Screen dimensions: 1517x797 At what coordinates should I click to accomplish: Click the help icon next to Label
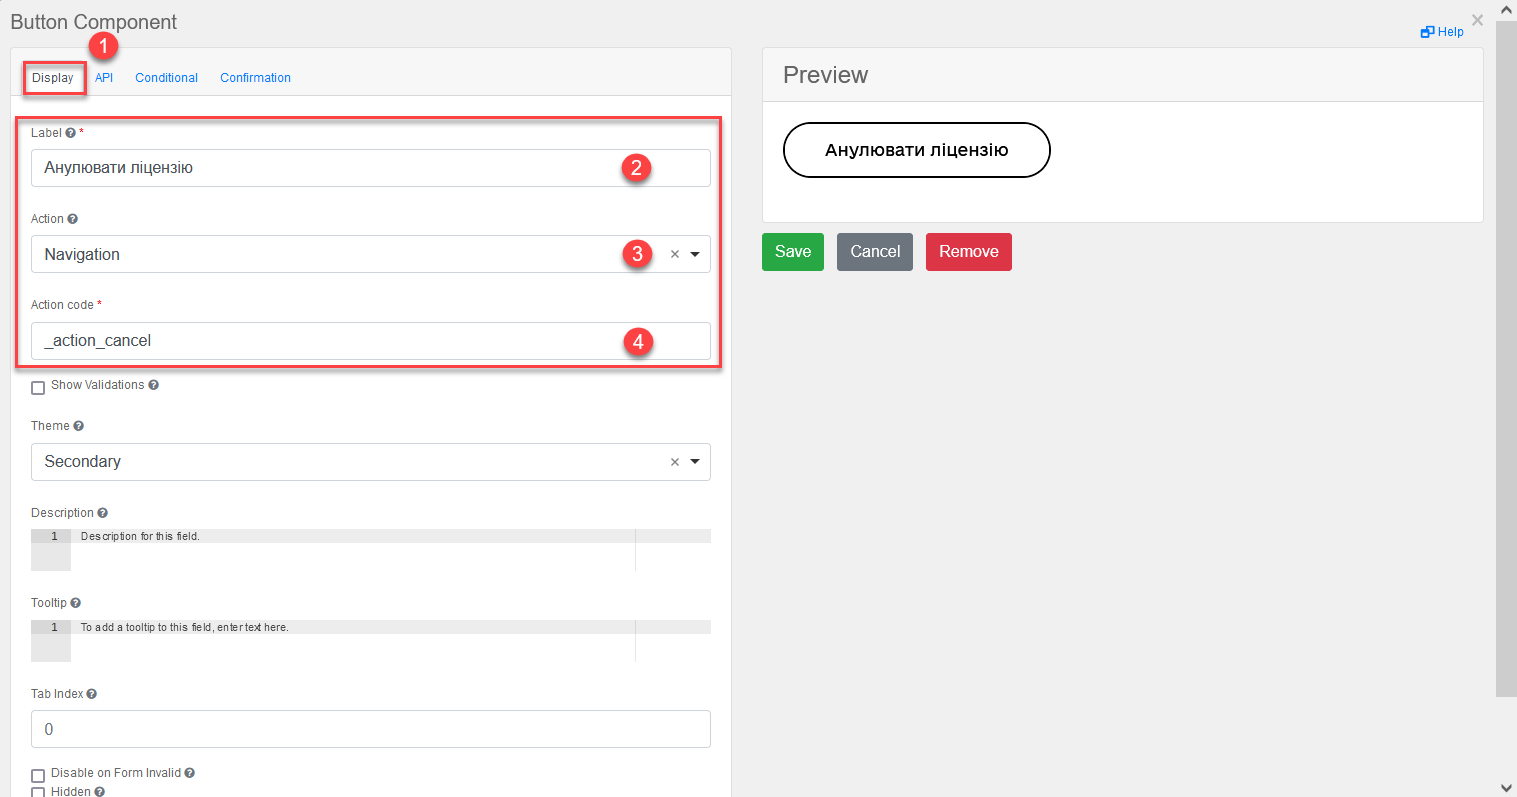70,133
